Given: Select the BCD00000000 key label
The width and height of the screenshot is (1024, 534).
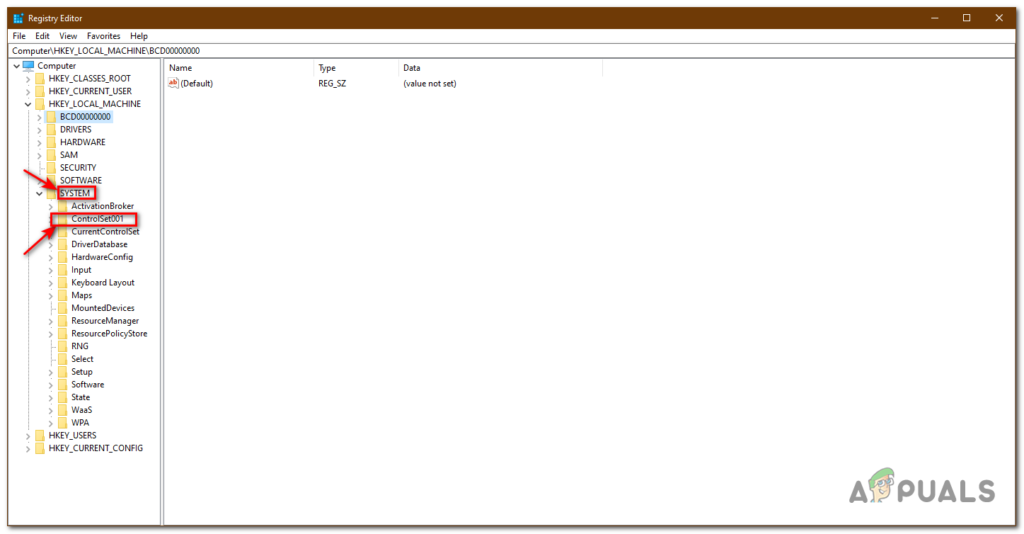Looking at the screenshot, I should click(85, 117).
